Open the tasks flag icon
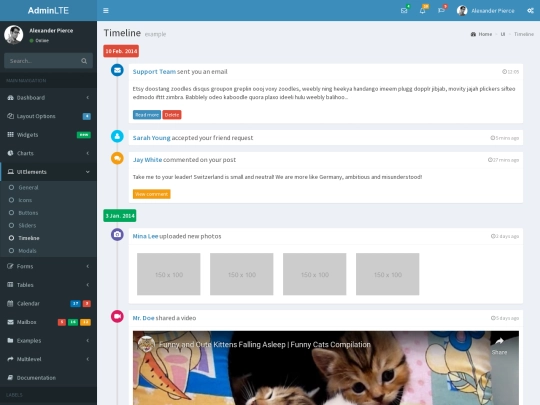540x405 pixels. click(x=441, y=11)
